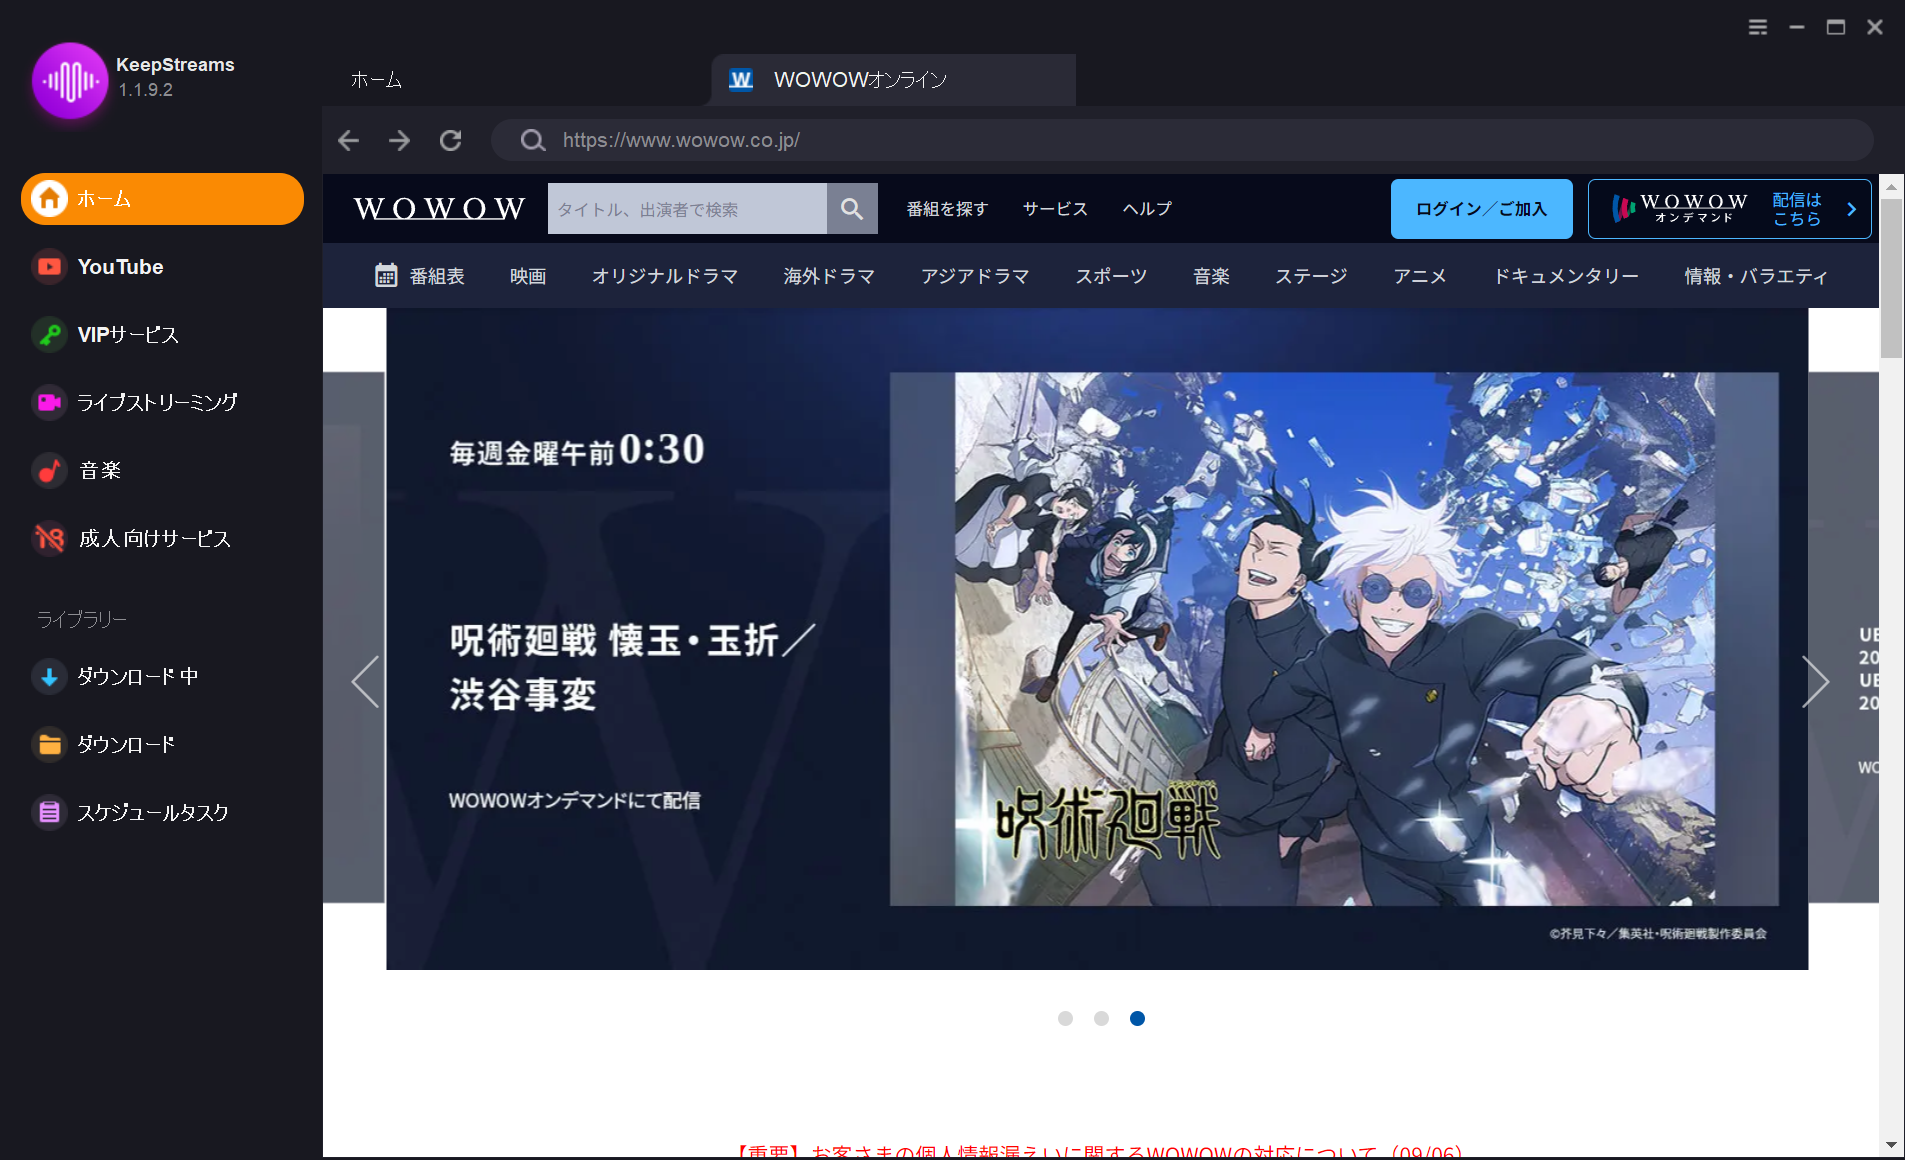
Task: Open サービス menu
Action: point(1055,208)
